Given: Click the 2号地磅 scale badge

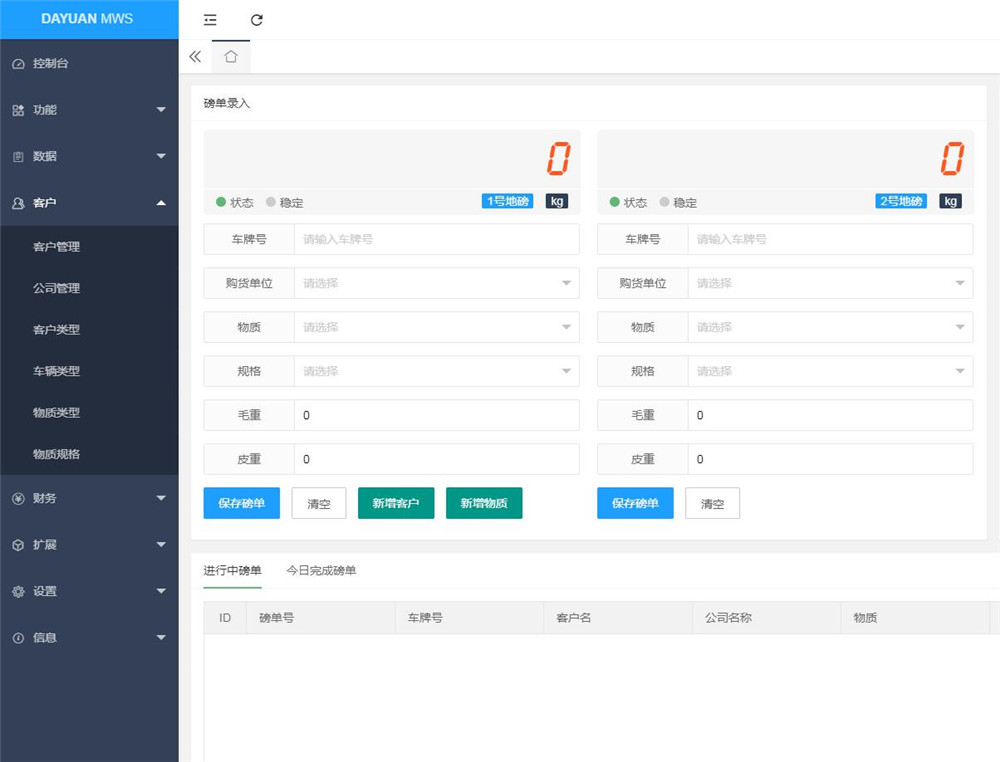Looking at the screenshot, I should click(x=901, y=201).
